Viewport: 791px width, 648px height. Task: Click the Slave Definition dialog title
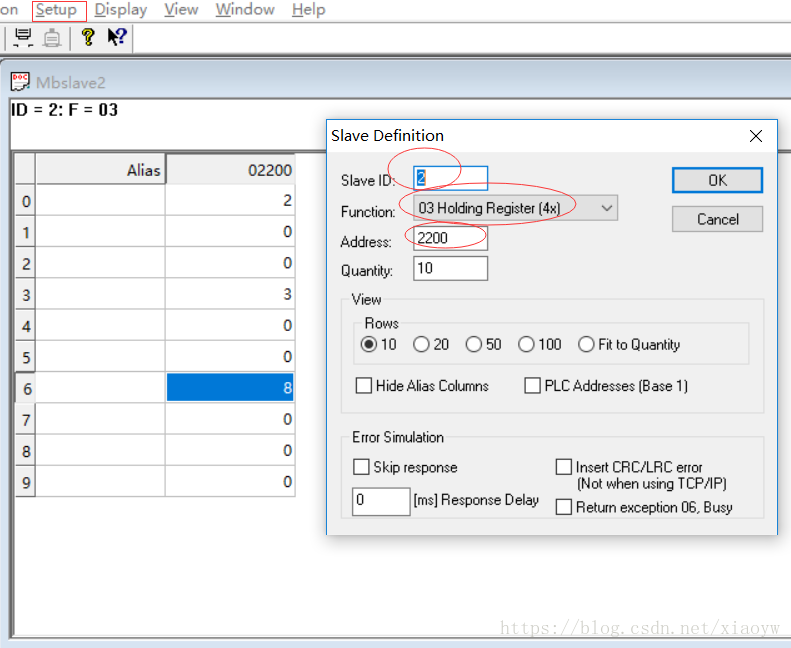click(x=387, y=136)
